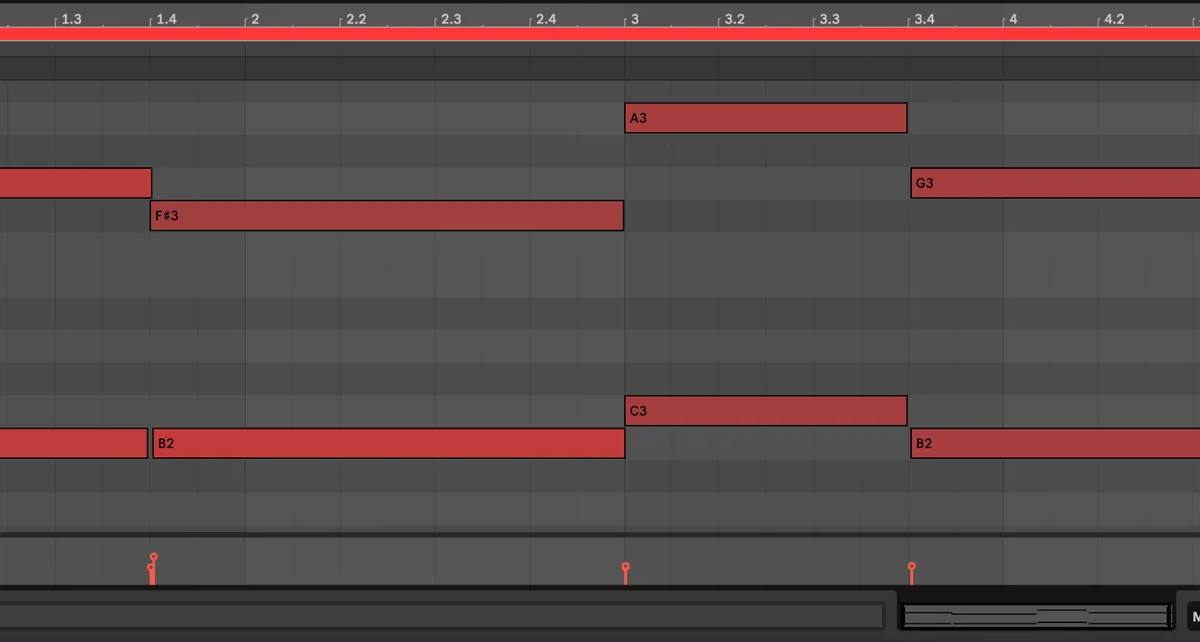1200x642 pixels.
Task: Click bar 2 on the ruler
Action: point(255,18)
